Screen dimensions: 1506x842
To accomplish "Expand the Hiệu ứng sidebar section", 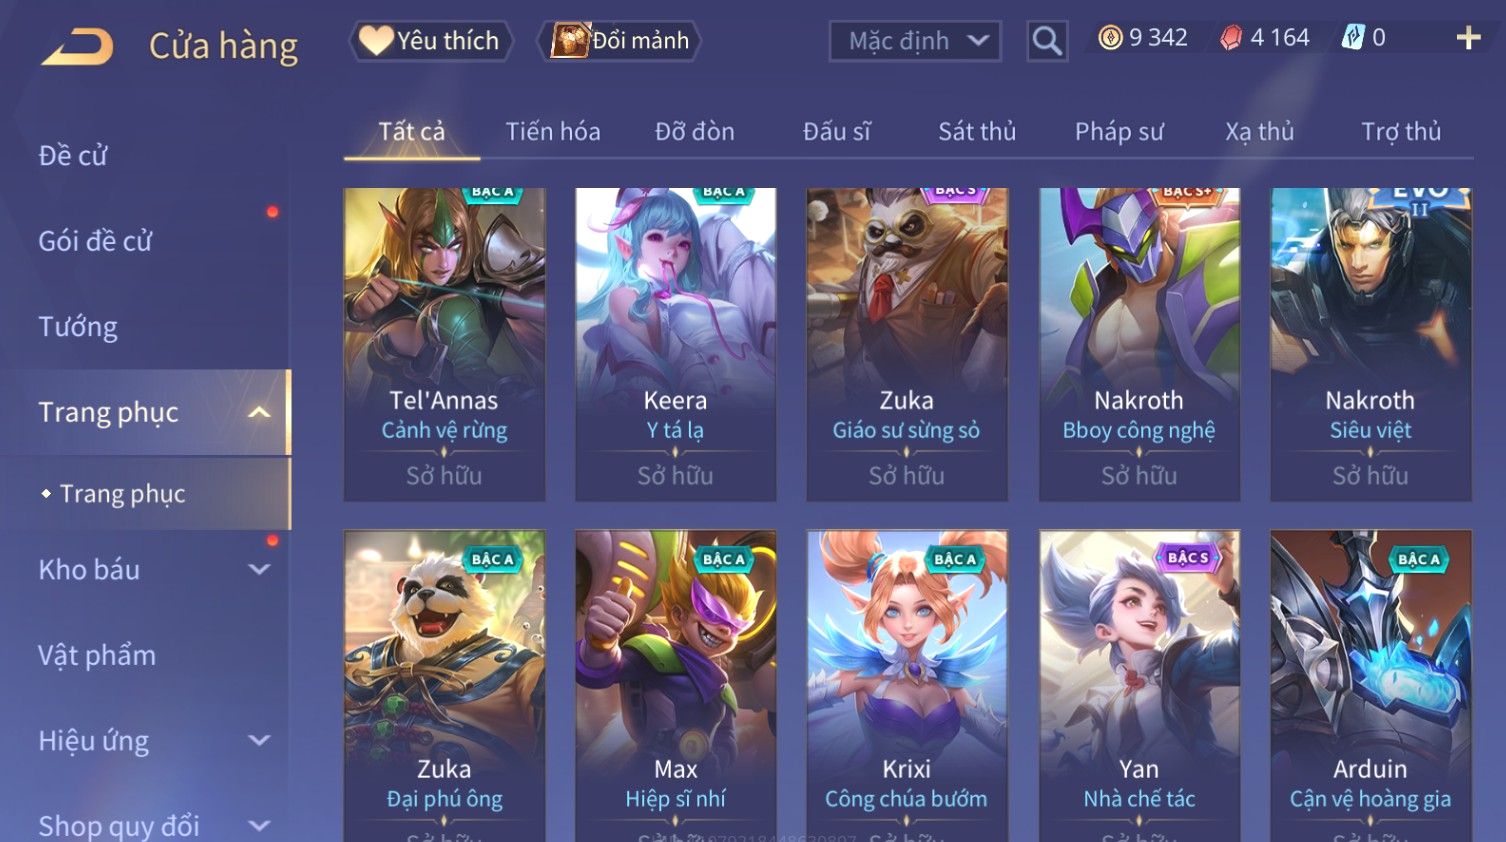I will coord(259,740).
